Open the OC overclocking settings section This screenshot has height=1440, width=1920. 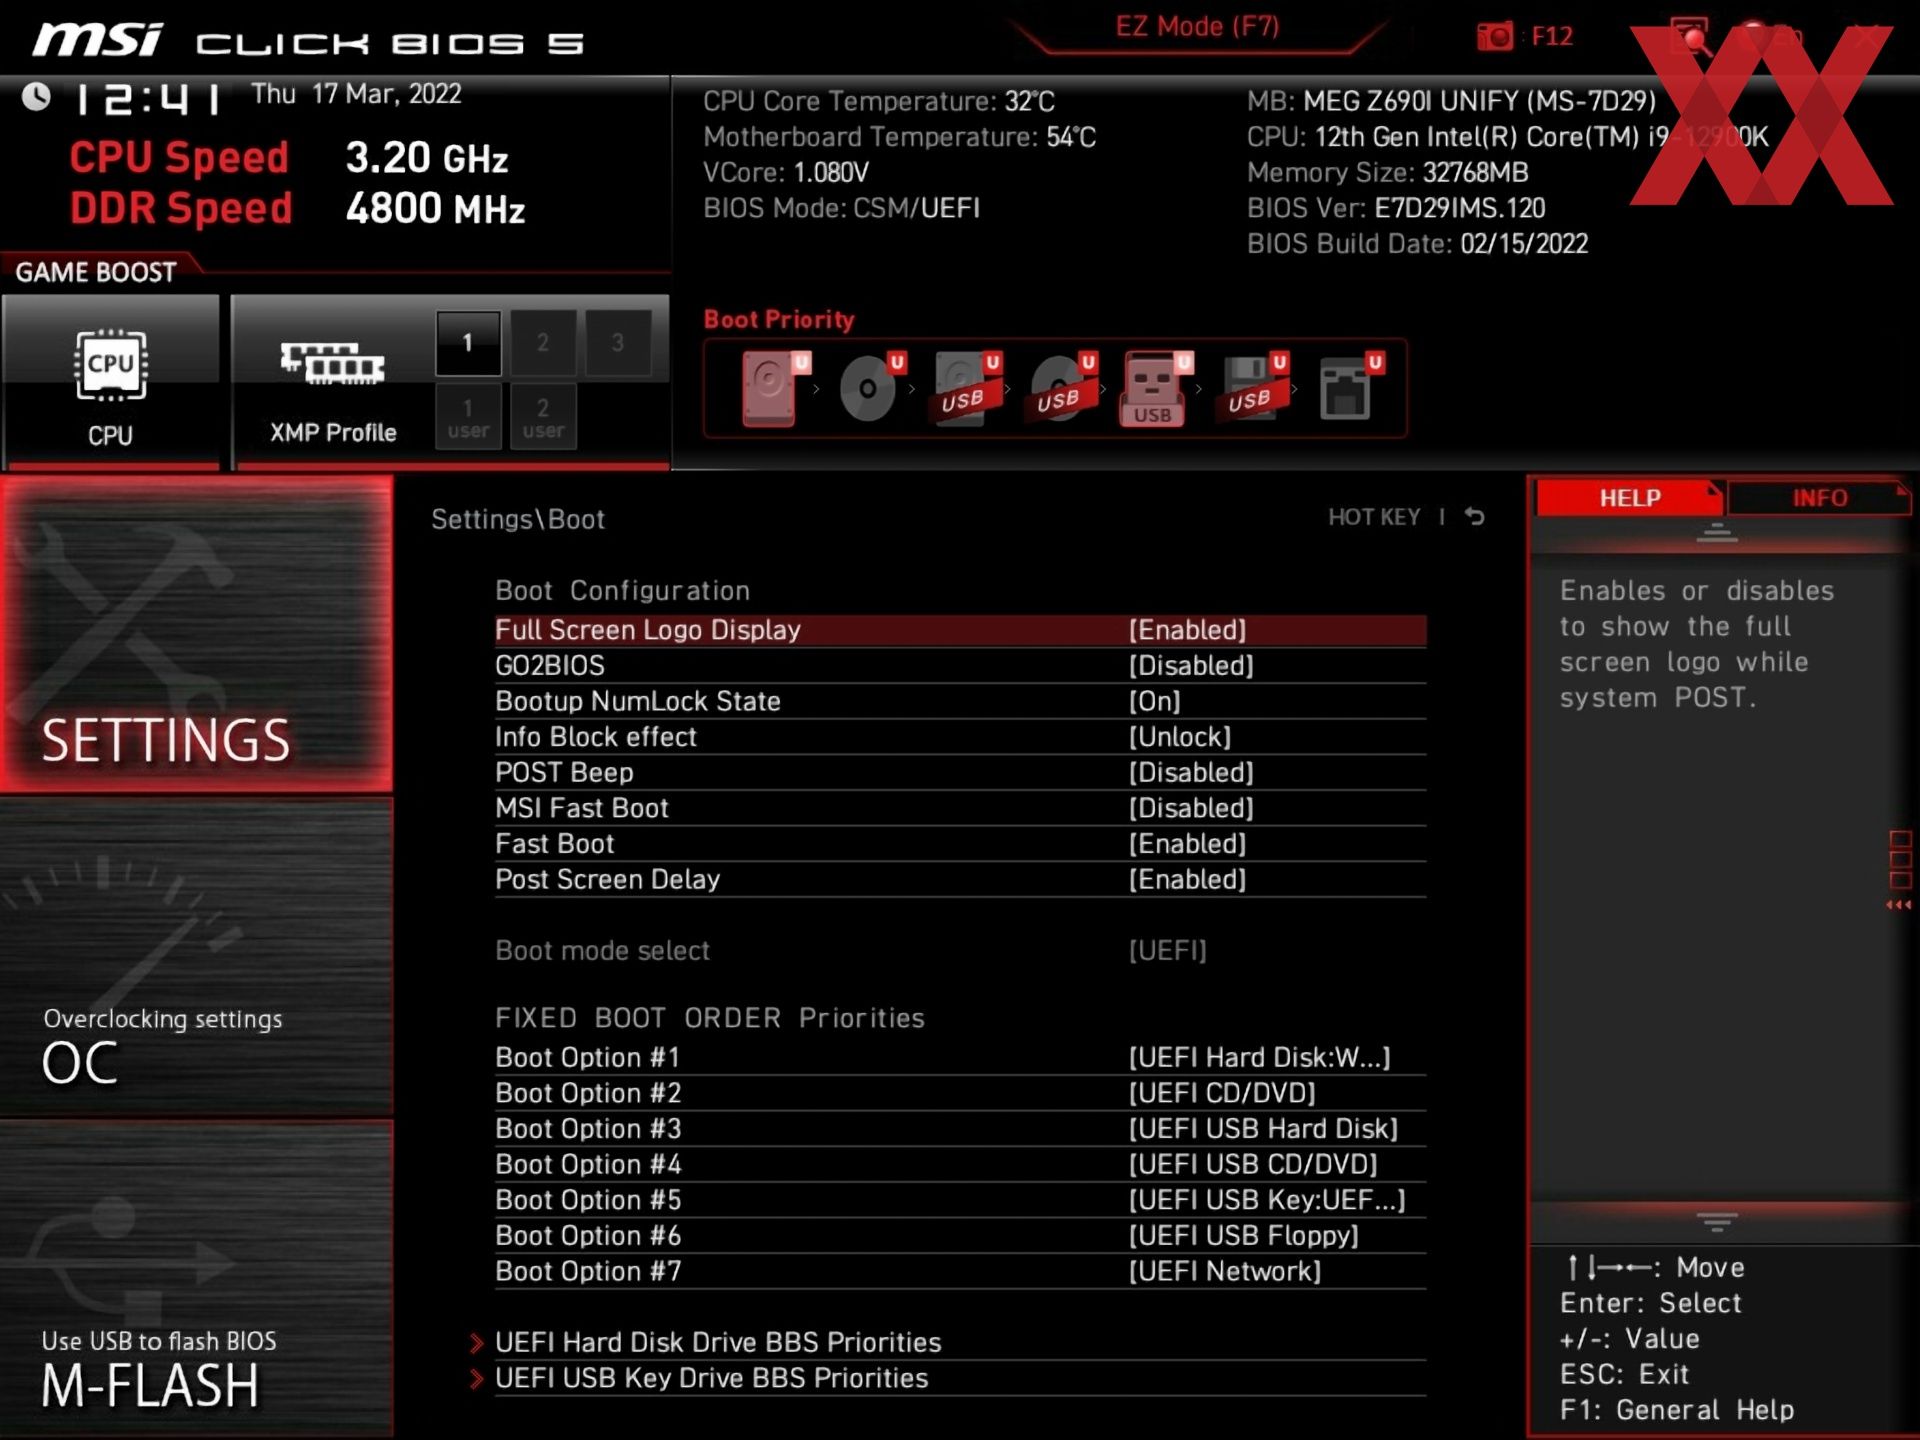196,956
